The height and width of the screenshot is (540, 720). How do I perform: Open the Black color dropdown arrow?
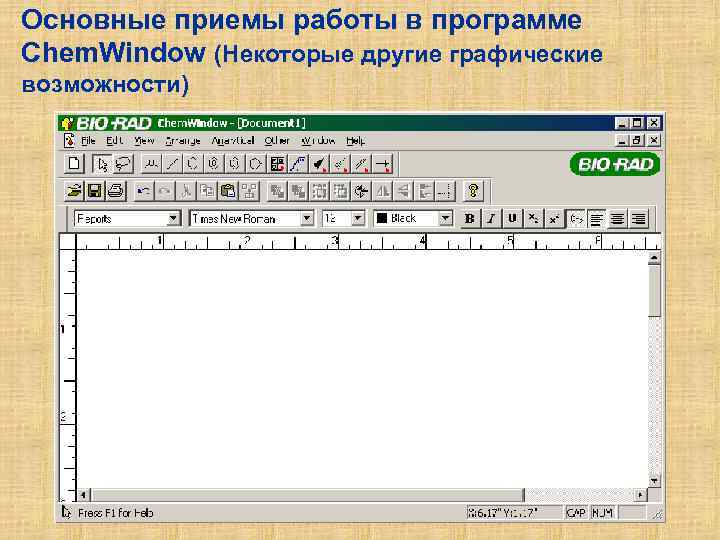coord(445,219)
